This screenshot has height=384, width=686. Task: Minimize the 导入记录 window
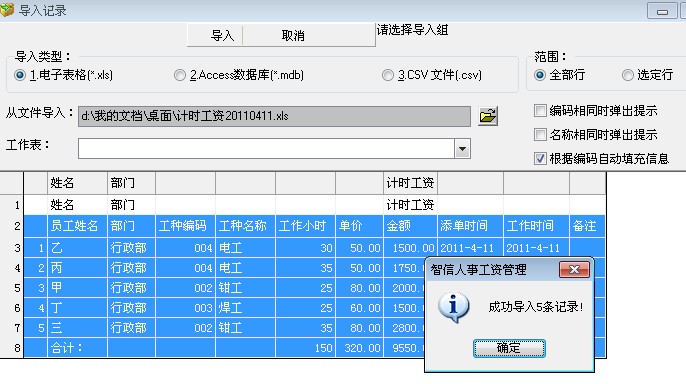click(x=662, y=11)
